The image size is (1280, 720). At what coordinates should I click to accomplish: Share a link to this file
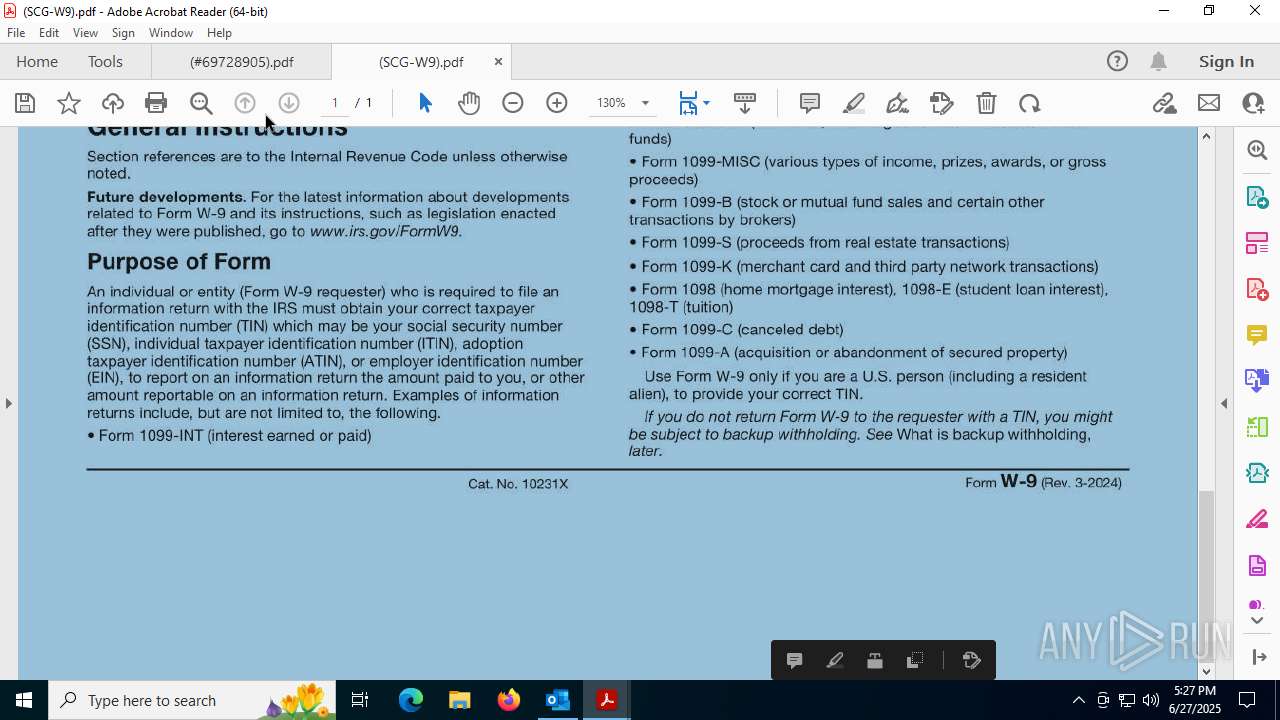pos(1165,103)
